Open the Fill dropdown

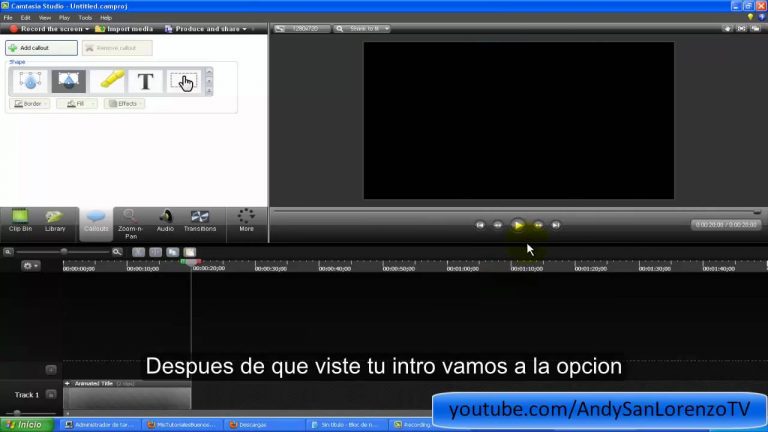[x=77, y=104]
